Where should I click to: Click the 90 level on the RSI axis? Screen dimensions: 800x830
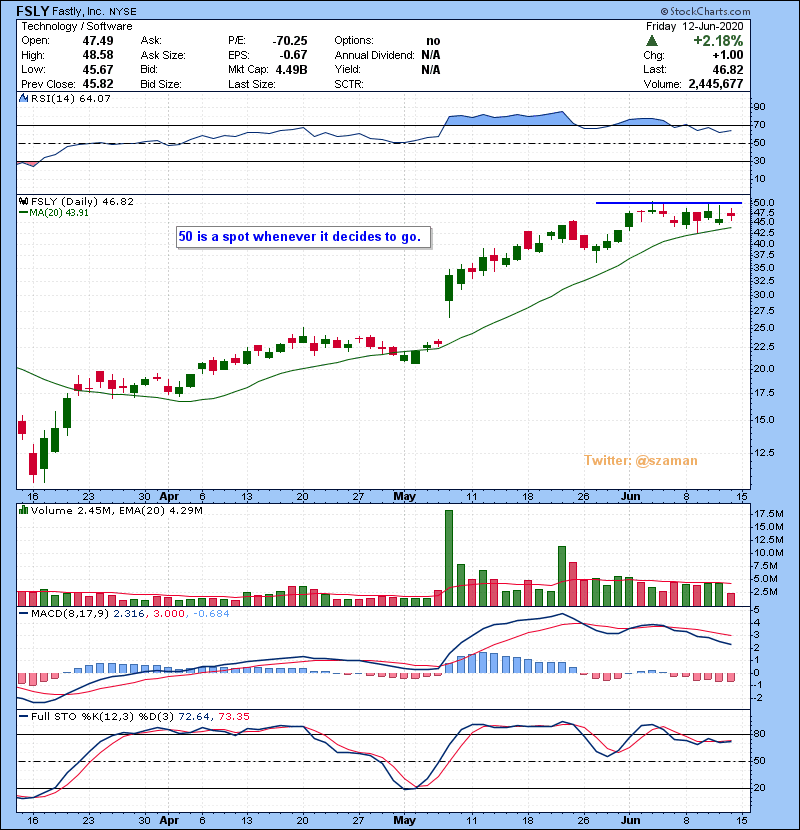(759, 106)
